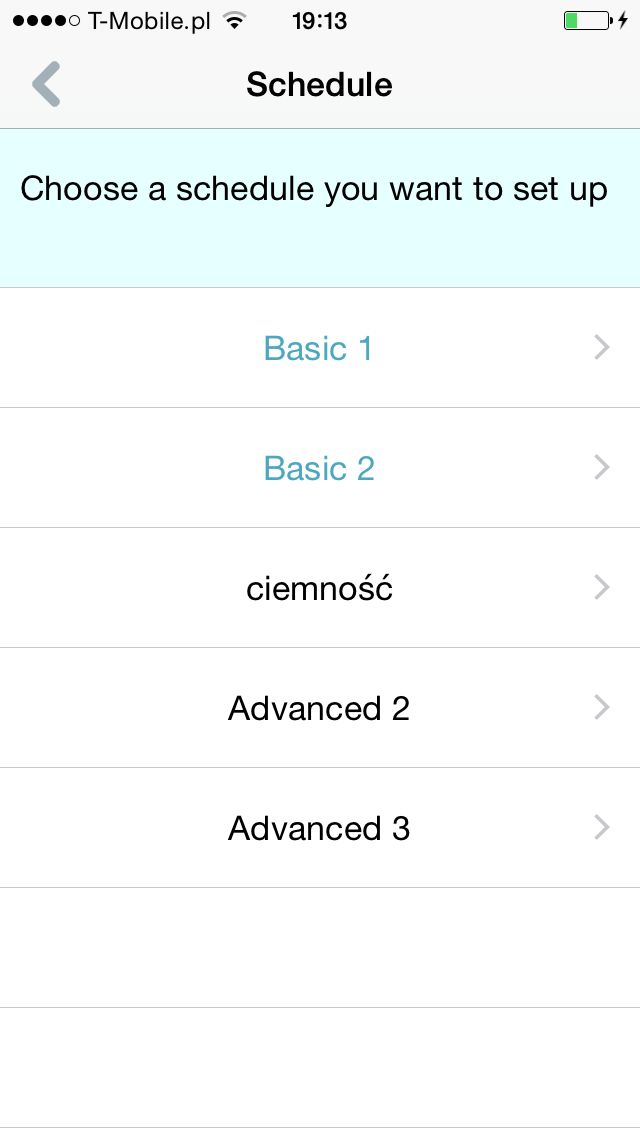Tap the T-Mobile.pl carrier label
The width and height of the screenshot is (640, 1136).
coord(149,21)
